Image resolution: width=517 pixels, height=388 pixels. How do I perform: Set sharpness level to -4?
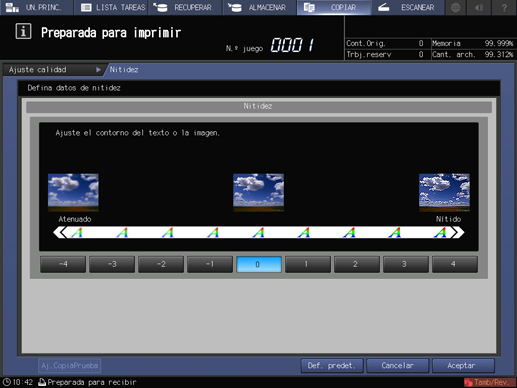coord(63,264)
